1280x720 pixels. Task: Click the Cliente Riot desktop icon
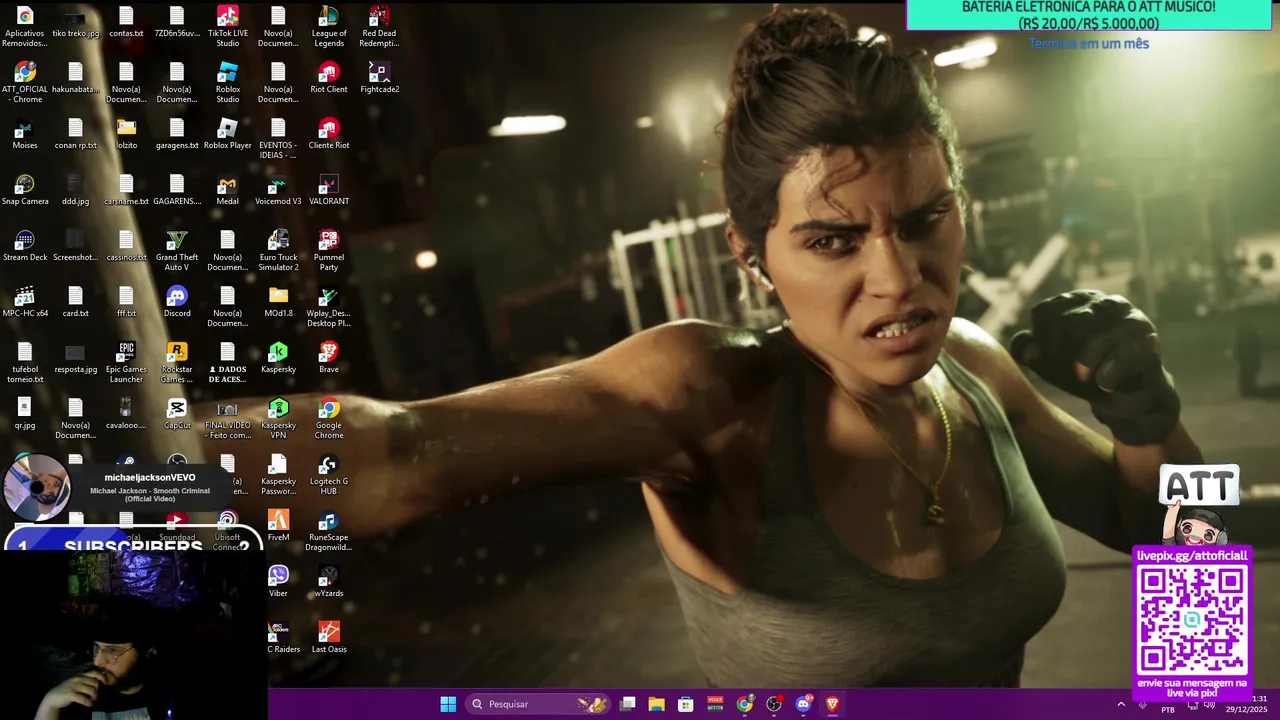328,134
